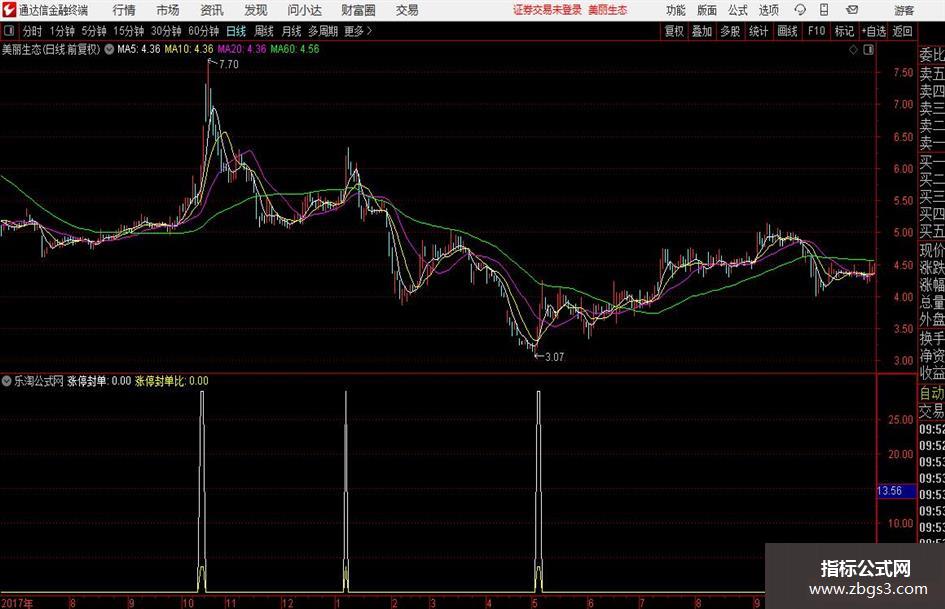
Task: Open the 问小达 menu
Action: pos(304,10)
